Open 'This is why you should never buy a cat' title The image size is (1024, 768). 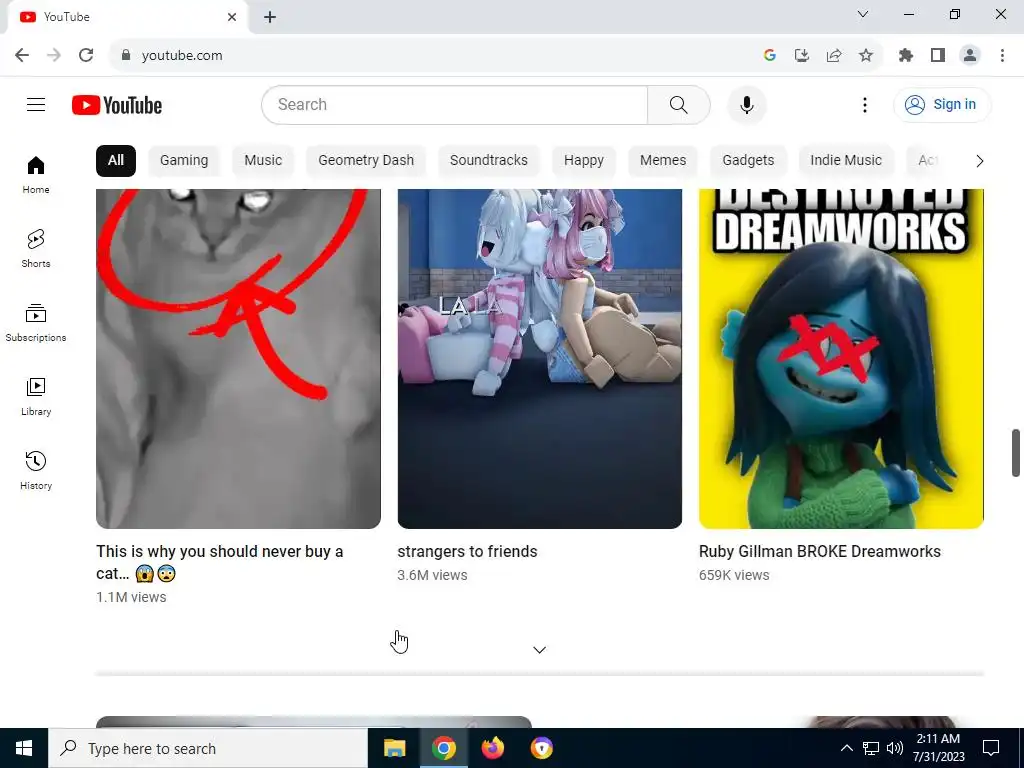219,562
